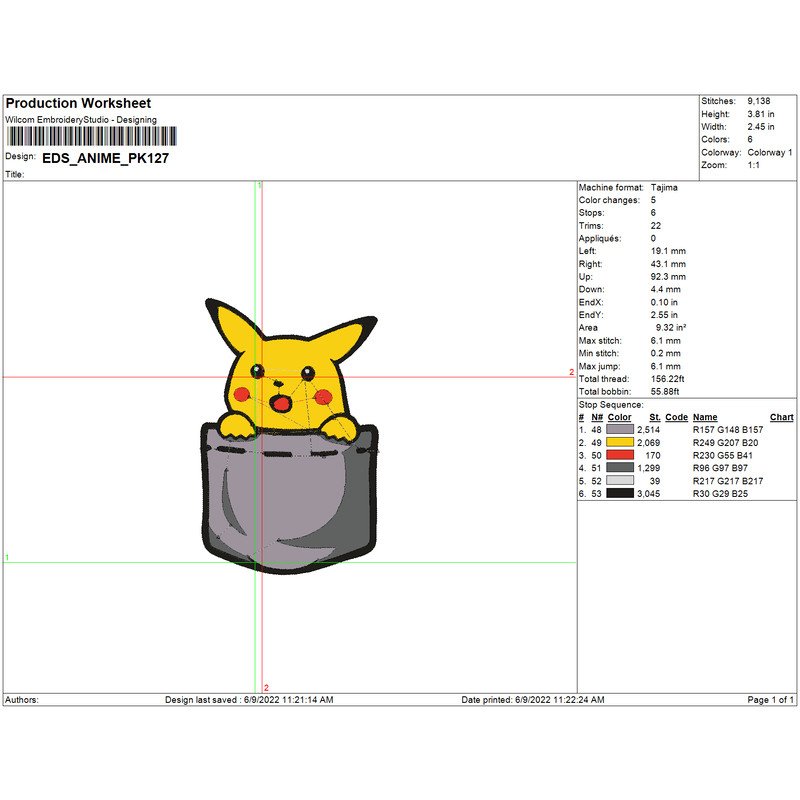This screenshot has width=800, height=800.
Task: Click the Total thread value 156.22ft
Action: (x=669, y=379)
